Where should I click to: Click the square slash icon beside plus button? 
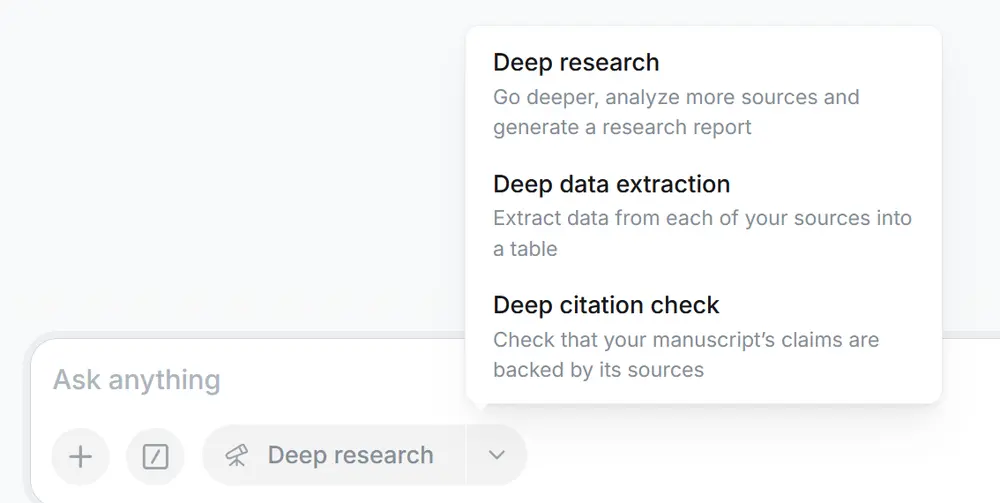click(x=155, y=456)
